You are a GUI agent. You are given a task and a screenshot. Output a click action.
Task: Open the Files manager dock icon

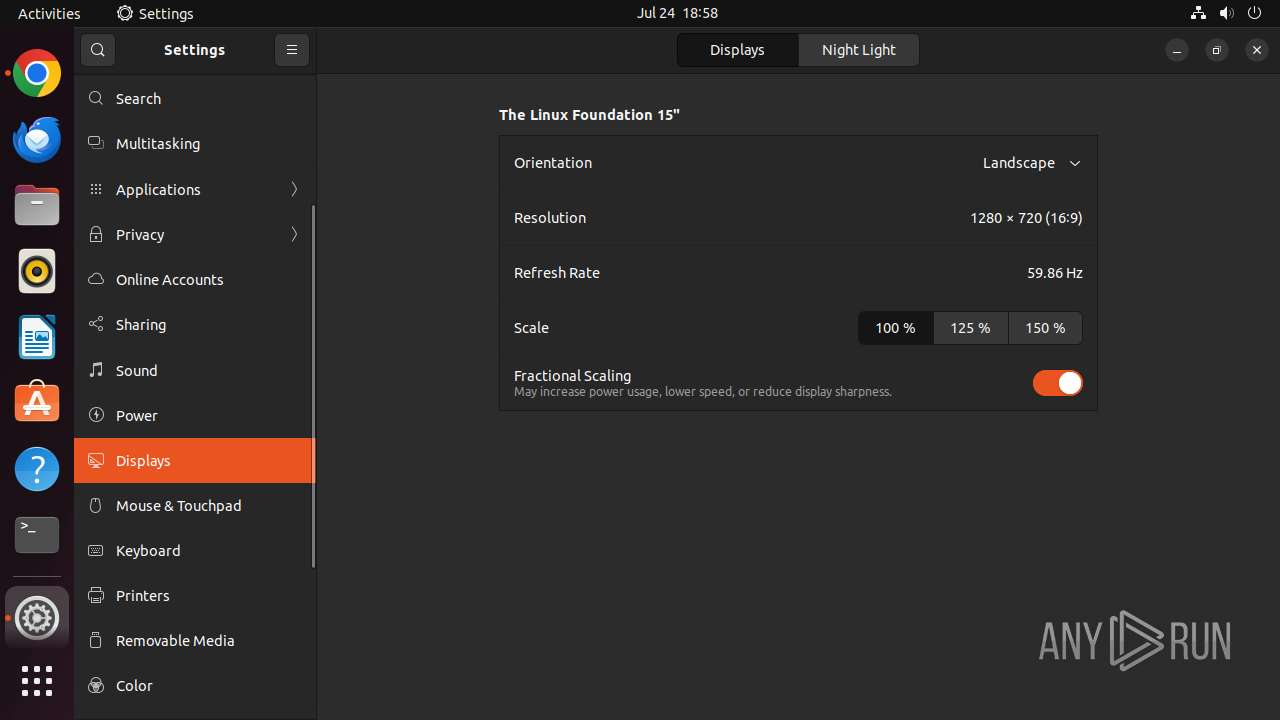pos(37,206)
